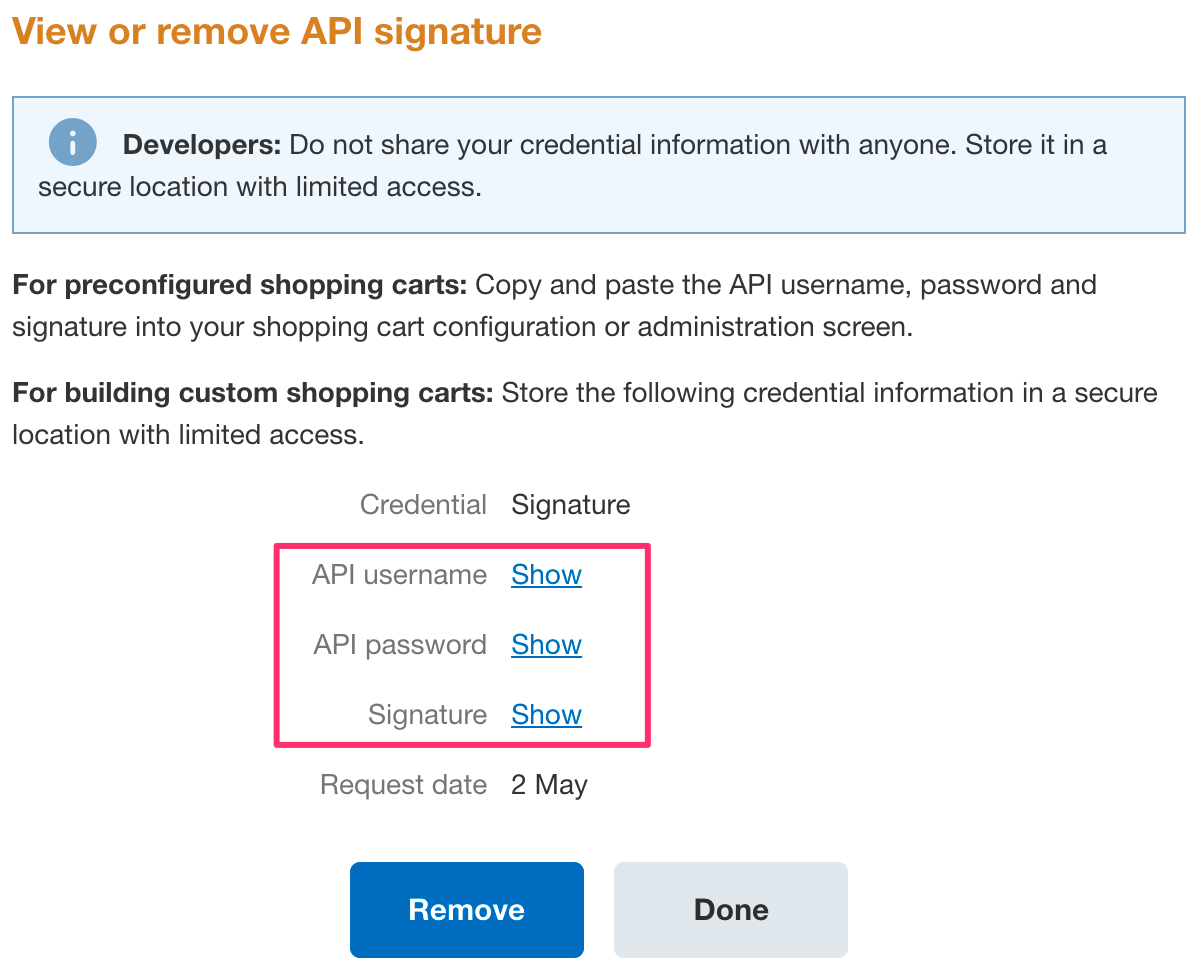Click the Request date label
The width and height of the screenshot is (1194, 976).
point(403,785)
